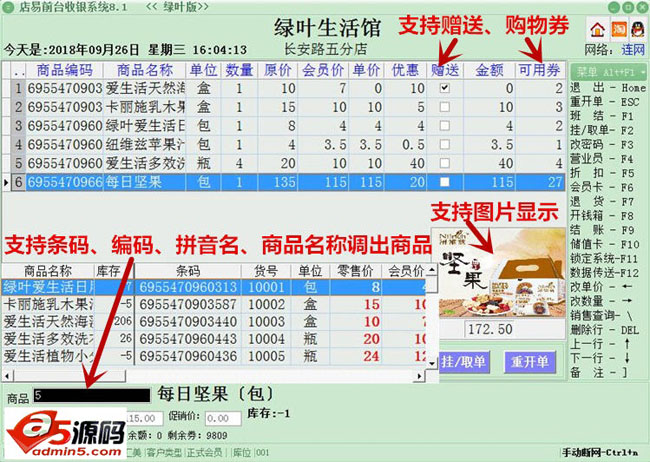Select menu entry 开钱箱 - F8
The width and height of the screenshot is (650, 462).
pyautogui.click(x=601, y=216)
